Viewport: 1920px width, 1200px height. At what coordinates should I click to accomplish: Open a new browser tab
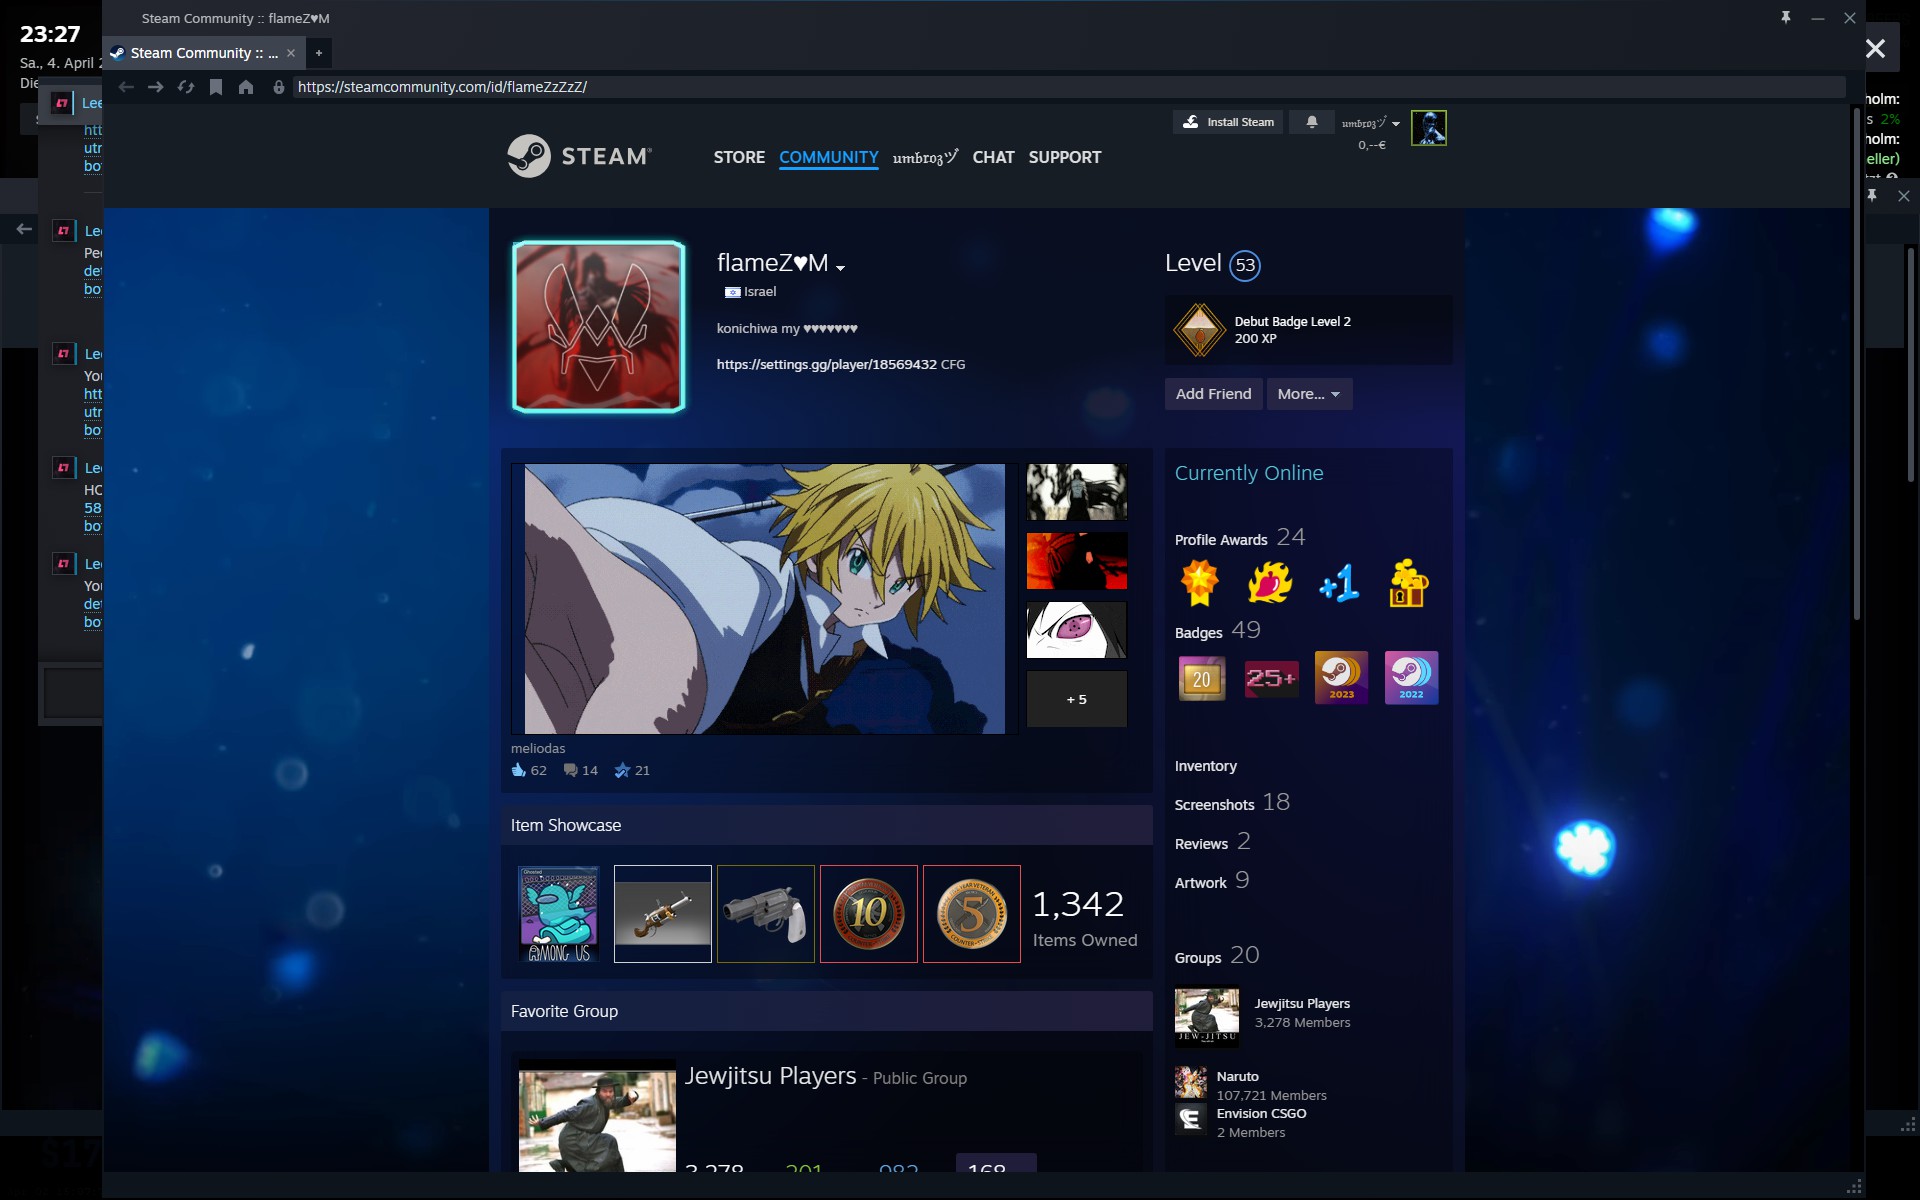[319, 53]
